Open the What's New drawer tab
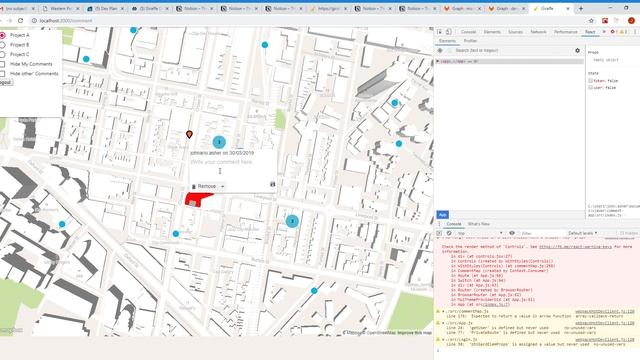The height and width of the screenshot is (360, 640). (478, 224)
